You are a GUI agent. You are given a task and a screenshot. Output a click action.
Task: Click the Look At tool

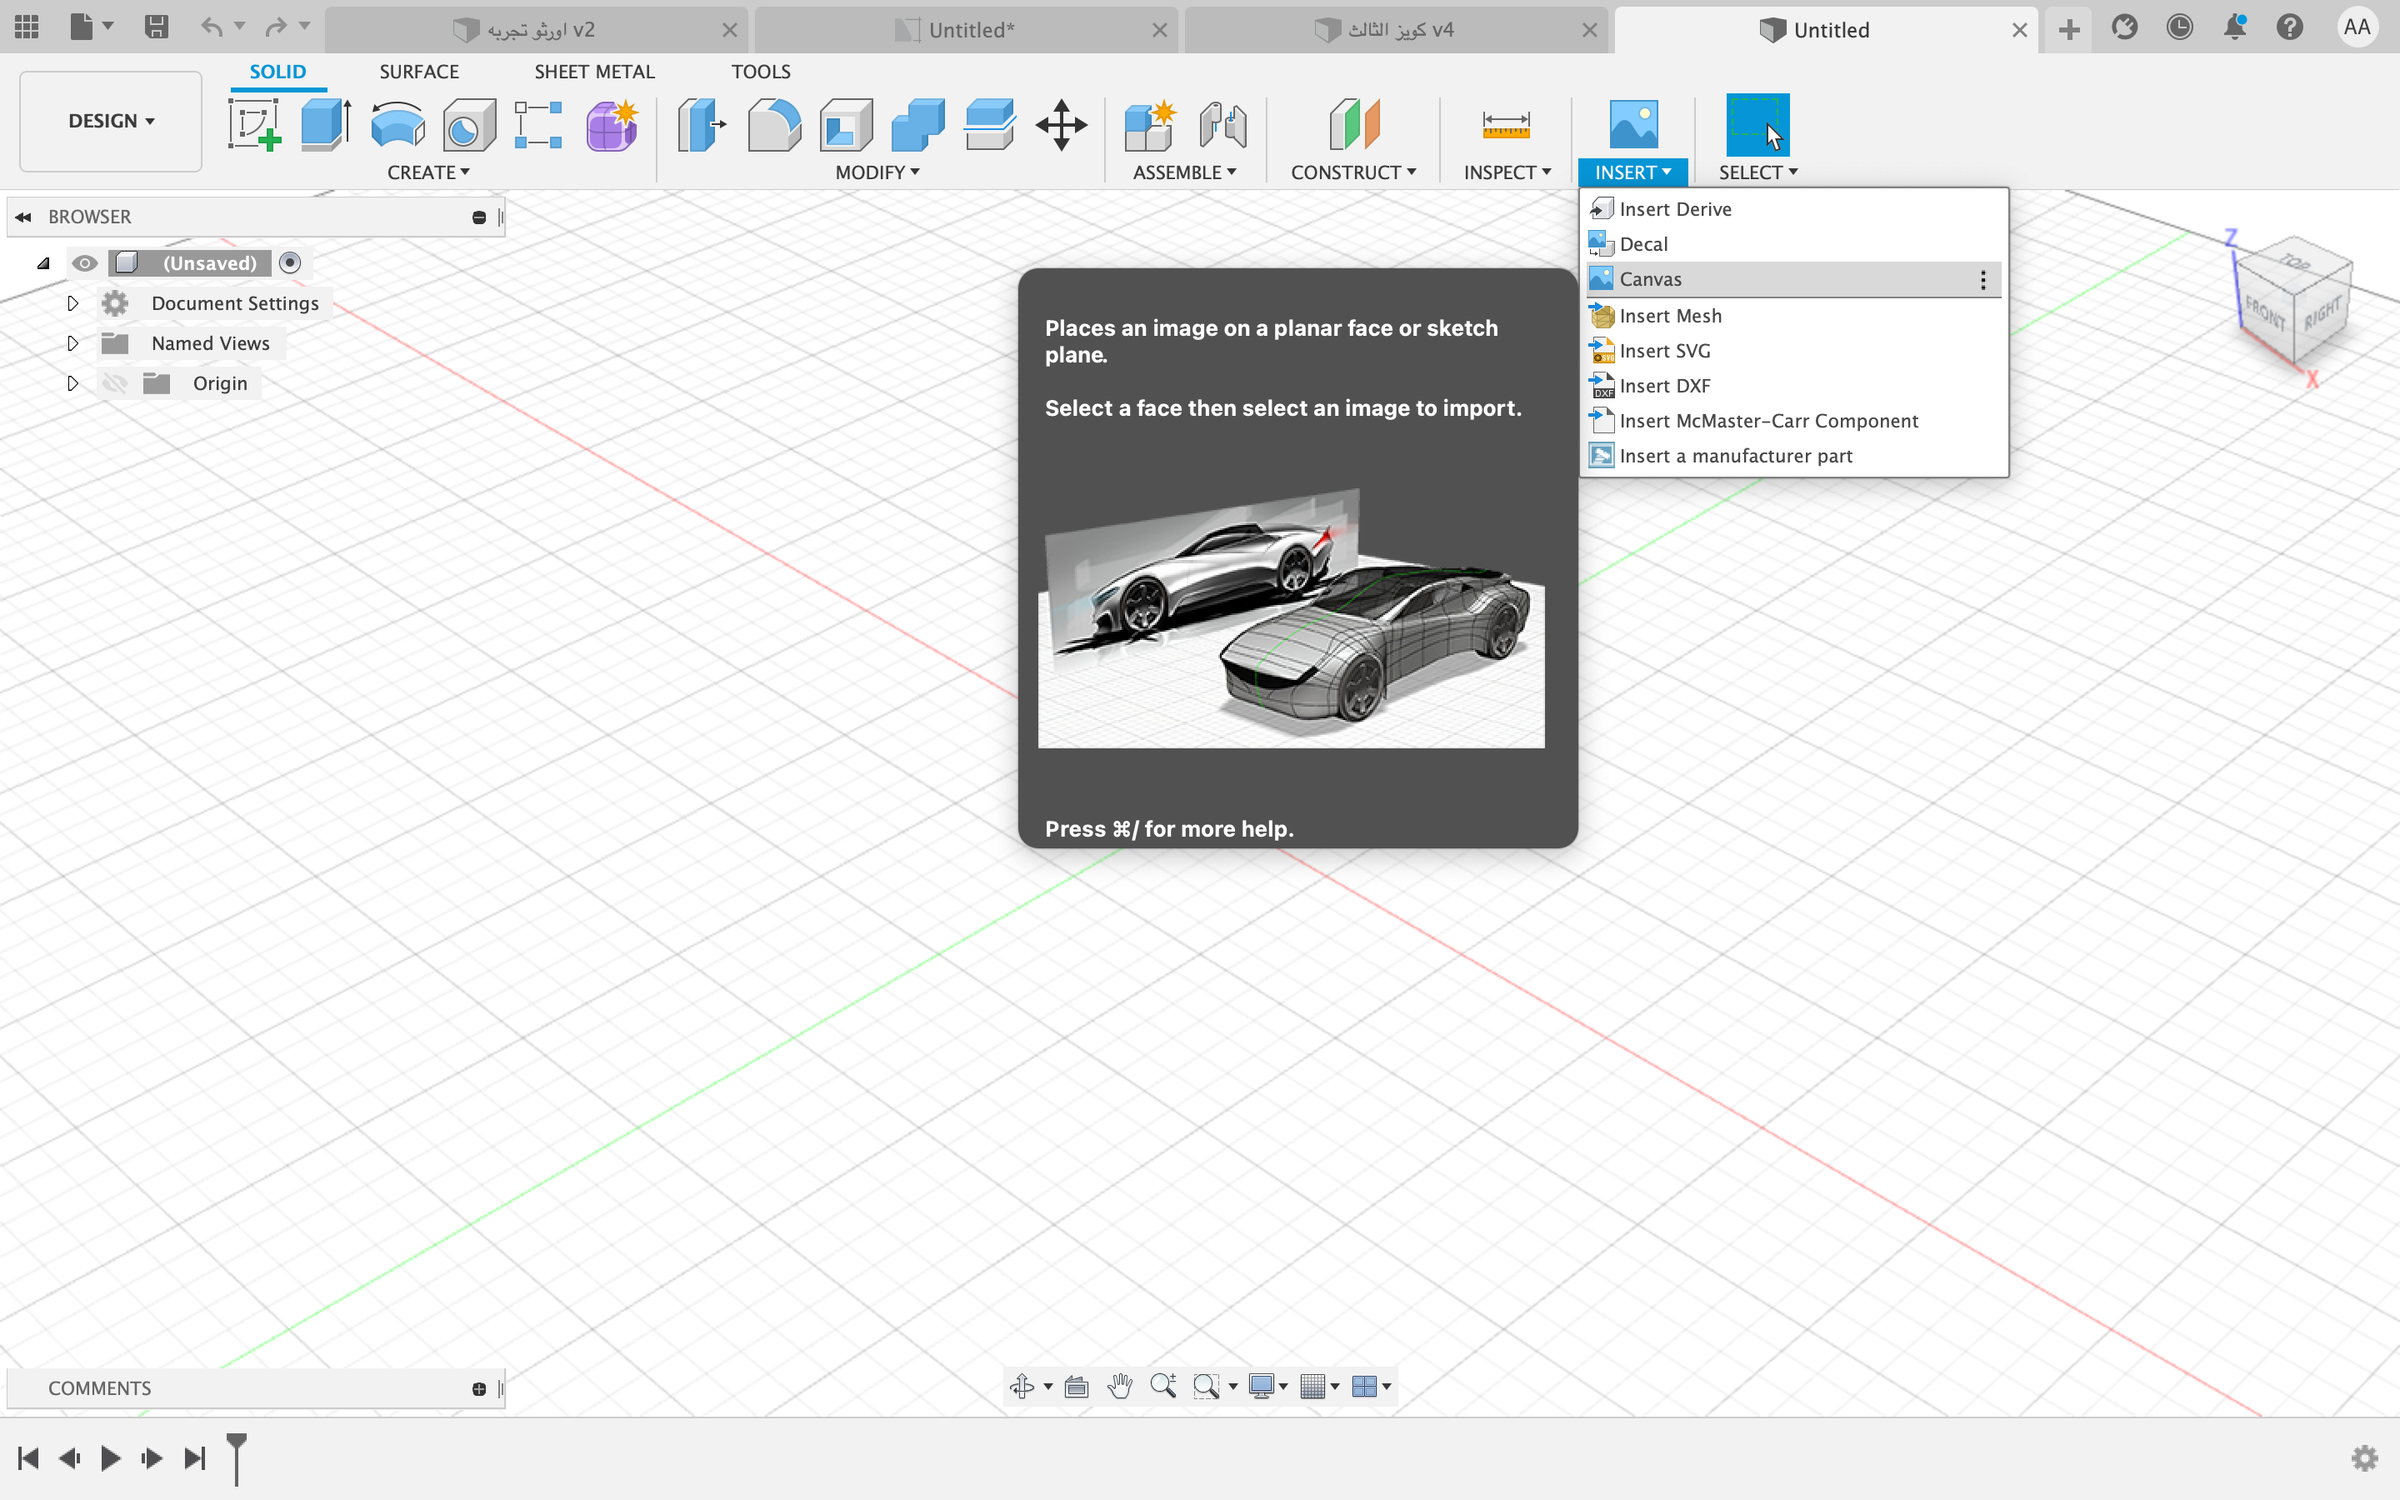(x=1076, y=1386)
